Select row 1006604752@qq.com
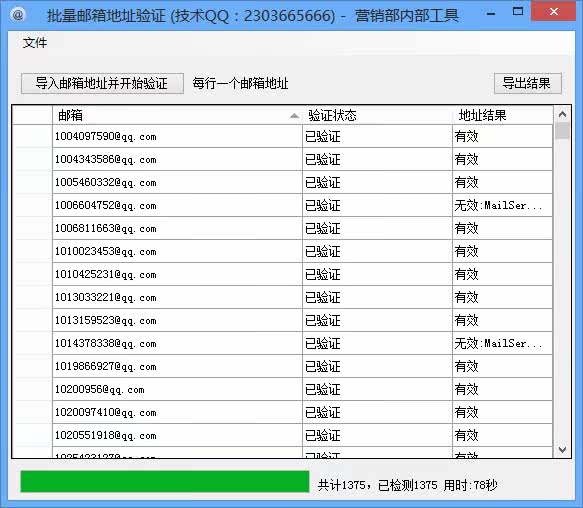The width and height of the screenshot is (583, 508). pyautogui.click(x=283, y=206)
